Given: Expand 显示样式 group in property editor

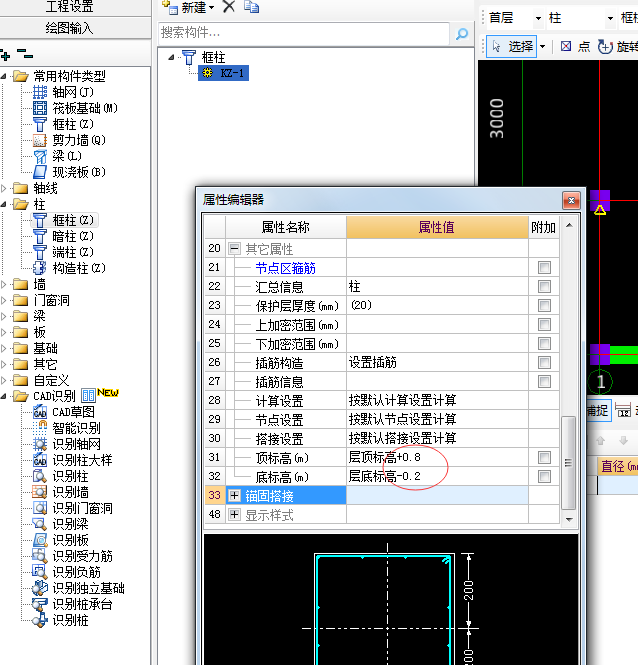Looking at the screenshot, I should [x=235, y=515].
